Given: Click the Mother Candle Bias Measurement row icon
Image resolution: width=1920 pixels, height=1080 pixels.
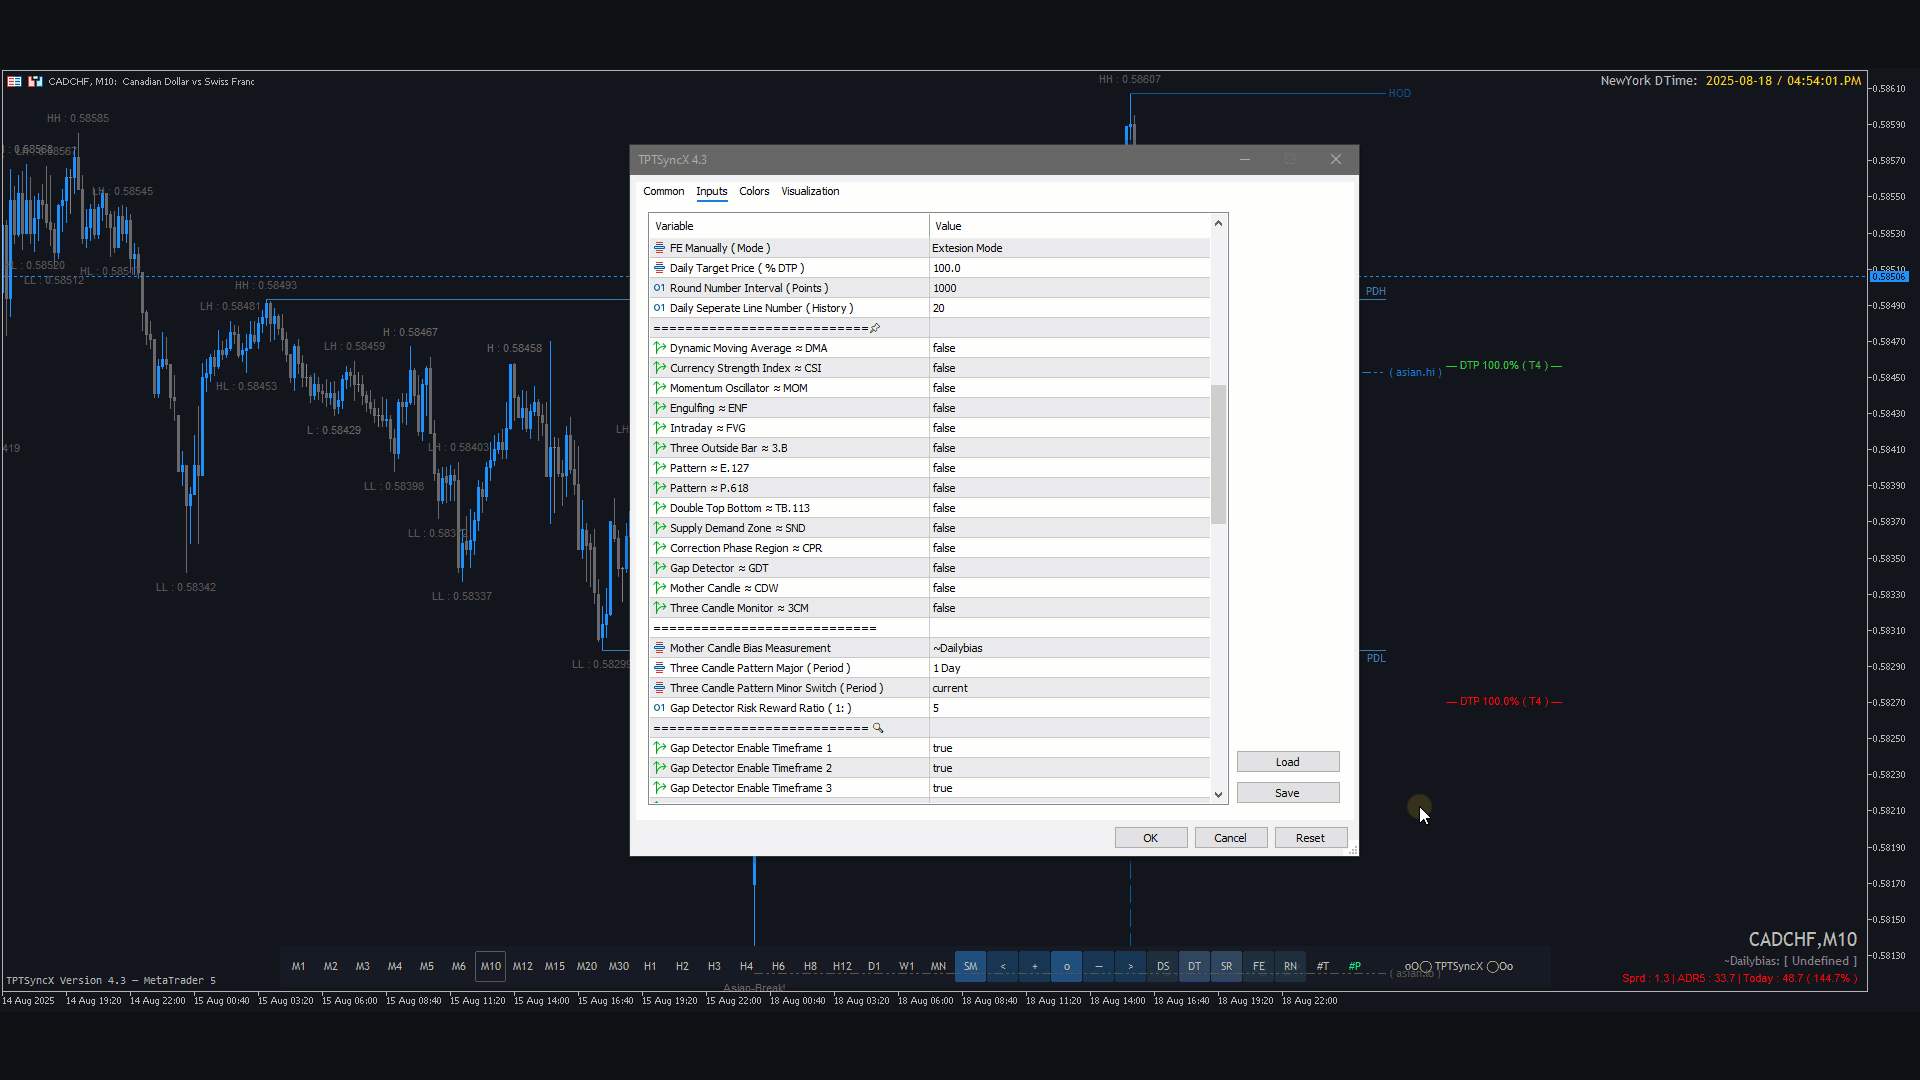Looking at the screenshot, I should [x=659, y=648].
